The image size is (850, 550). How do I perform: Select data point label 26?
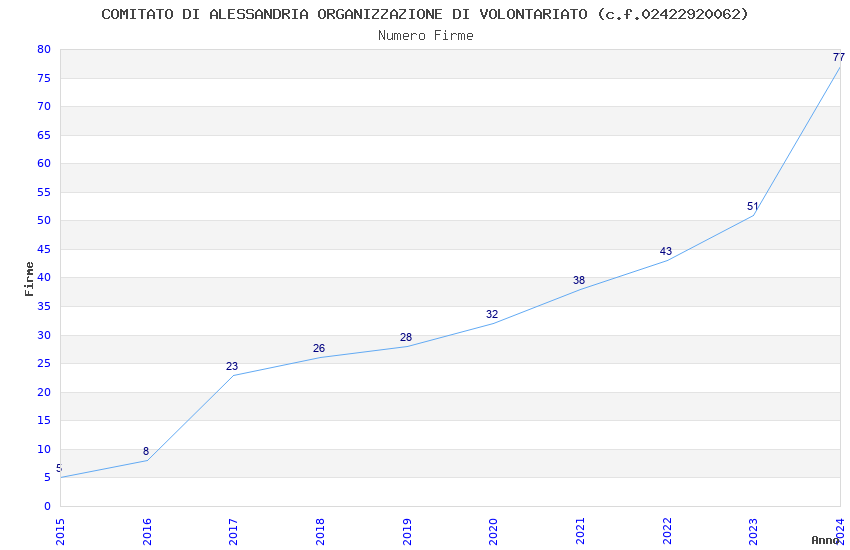tap(319, 348)
